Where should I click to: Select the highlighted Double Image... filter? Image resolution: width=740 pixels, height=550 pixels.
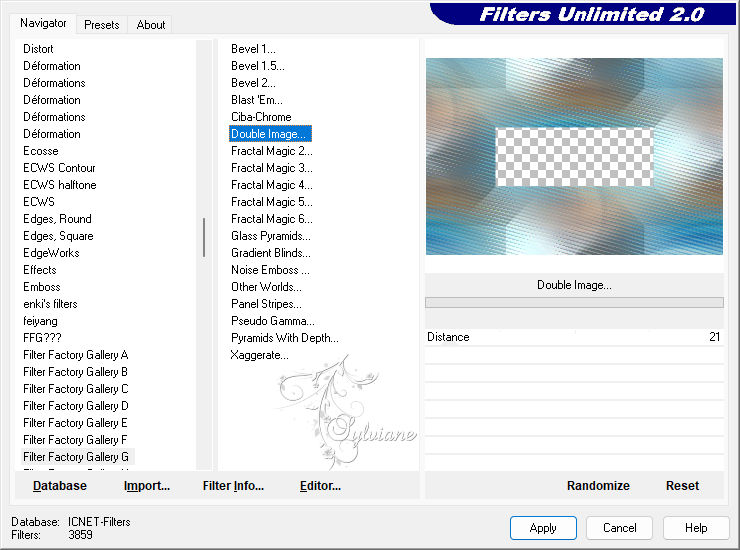[x=270, y=134]
